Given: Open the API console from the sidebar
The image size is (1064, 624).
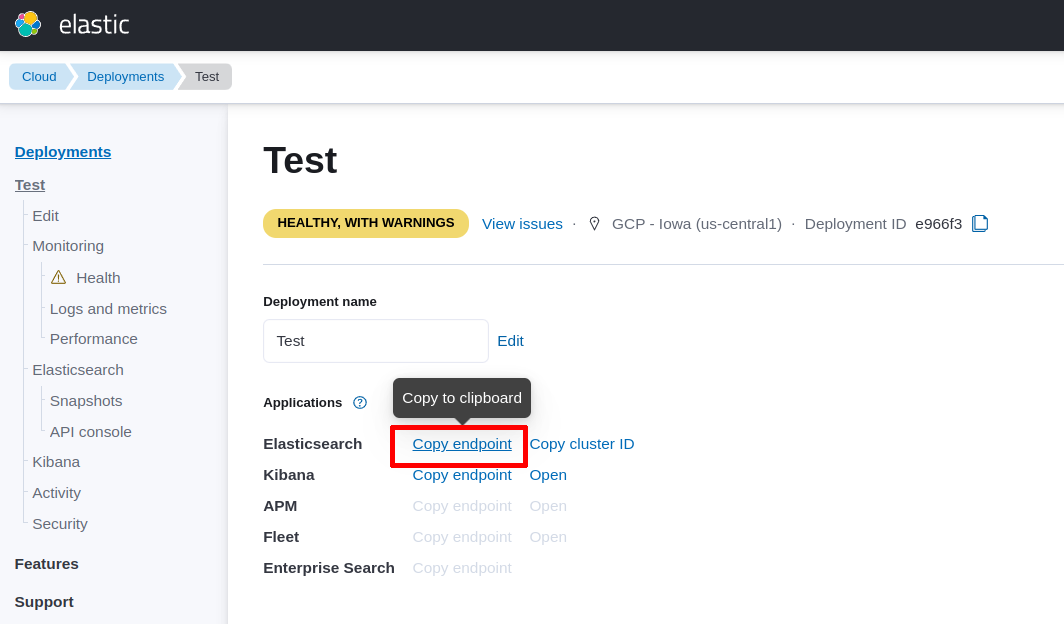Looking at the screenshot, I should pos(90,431).
